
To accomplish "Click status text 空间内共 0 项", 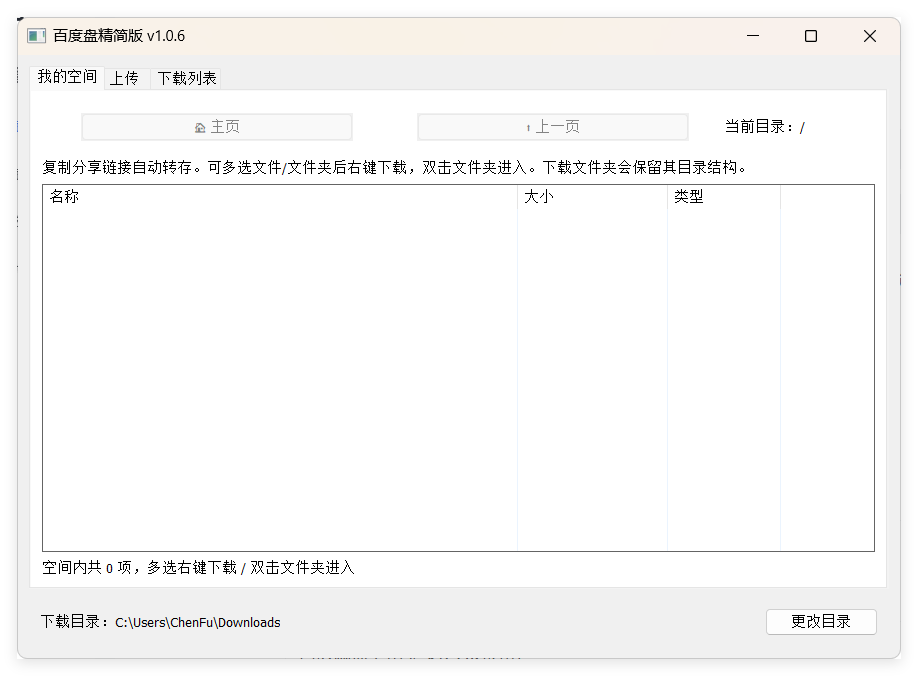I will coord(86,568).
